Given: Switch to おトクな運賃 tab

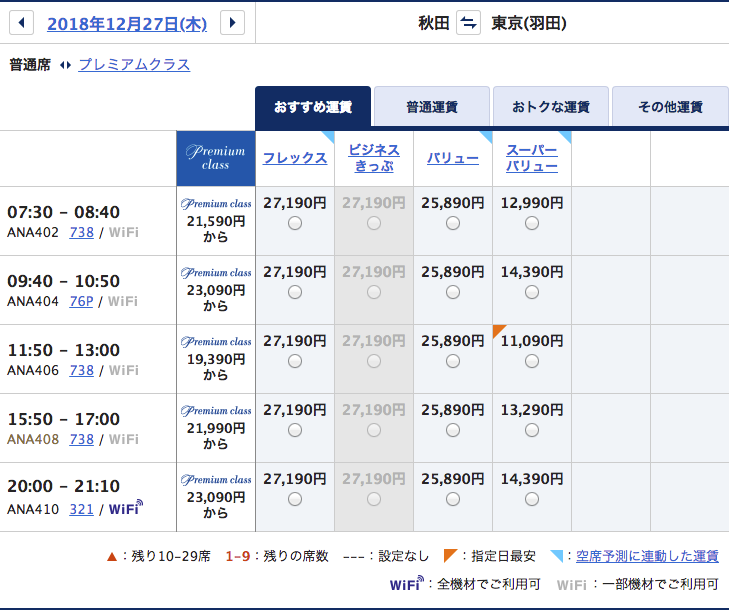Looking at the screenshot, I should pos(550,107).
